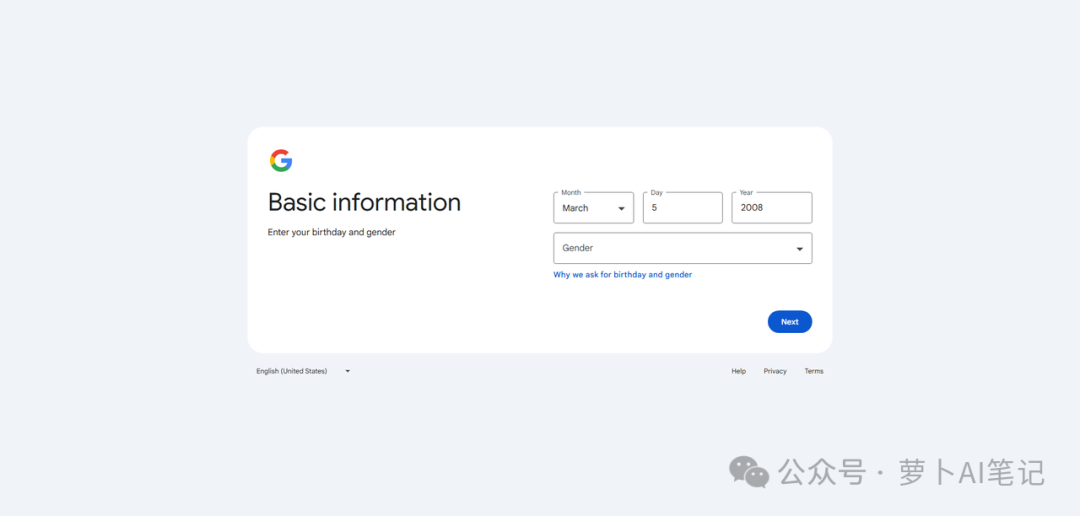Click 'Enter your birthday and gender' text
This screenshot has height=516, width=1080.
click(331, 232)
